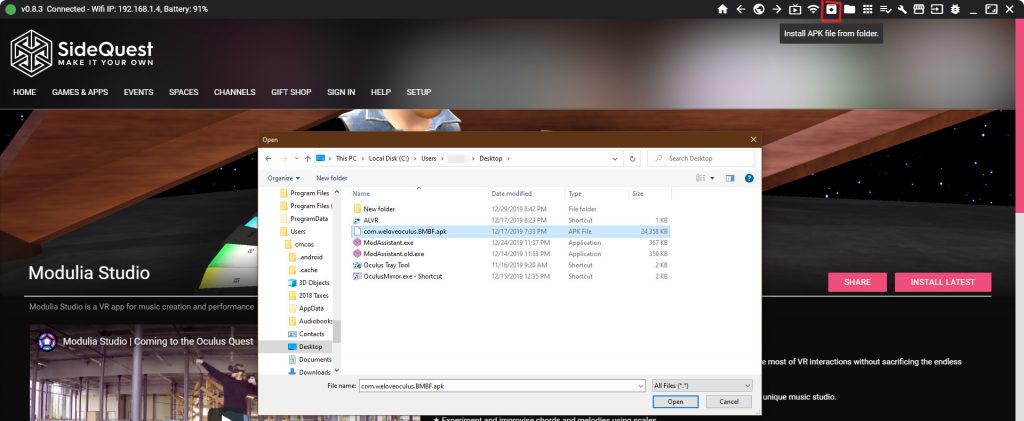This screenshot has height=421, width=1024.
Task: Open the GIFT SHOP menu item
Action: (x=291, y=92)
